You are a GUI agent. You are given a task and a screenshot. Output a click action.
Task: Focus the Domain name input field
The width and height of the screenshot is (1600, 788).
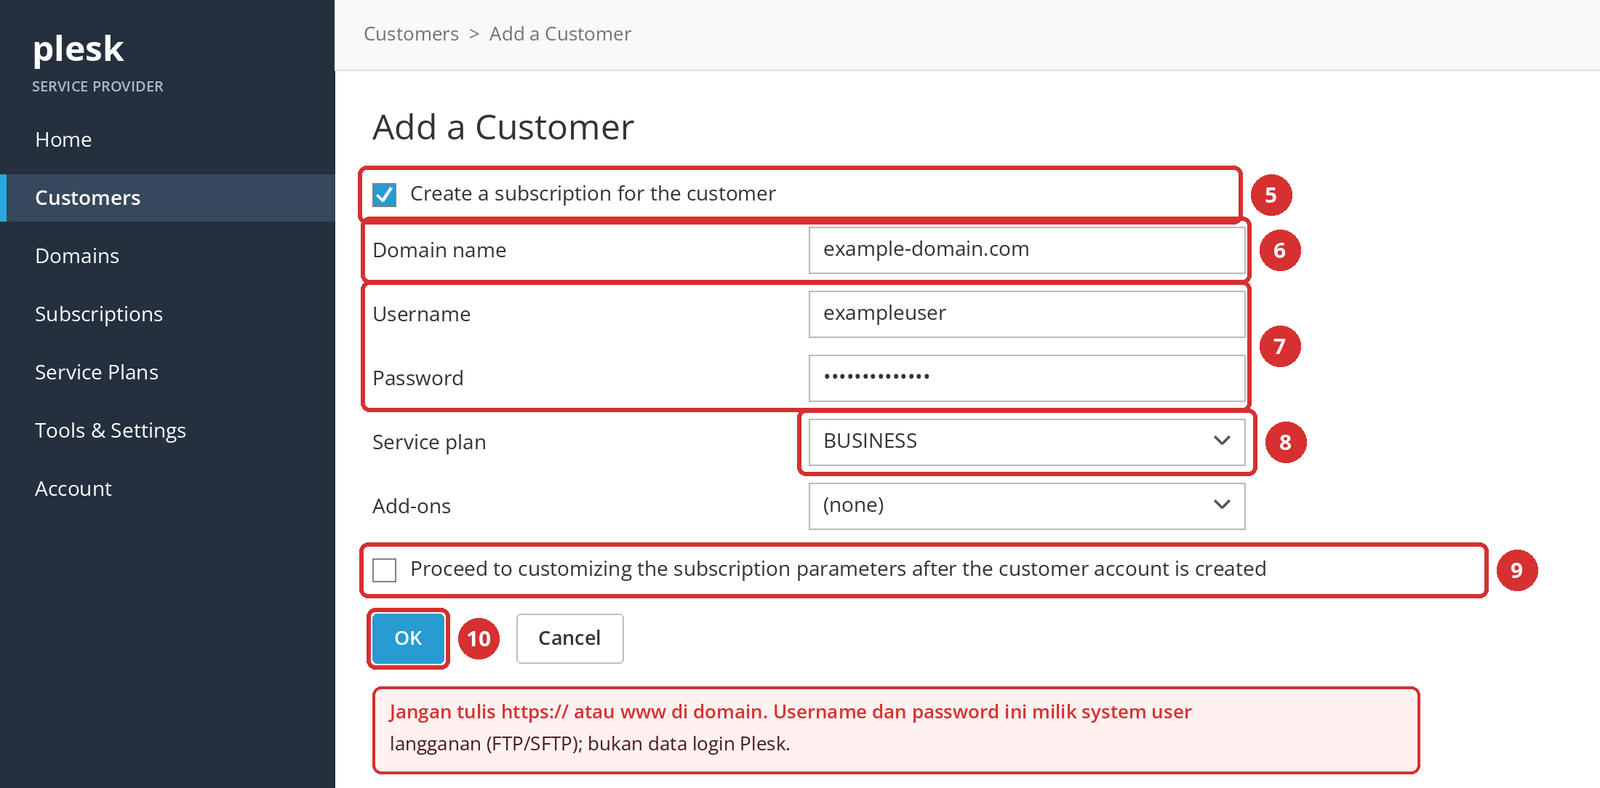pyautogui.click(x=1027, y=250)
